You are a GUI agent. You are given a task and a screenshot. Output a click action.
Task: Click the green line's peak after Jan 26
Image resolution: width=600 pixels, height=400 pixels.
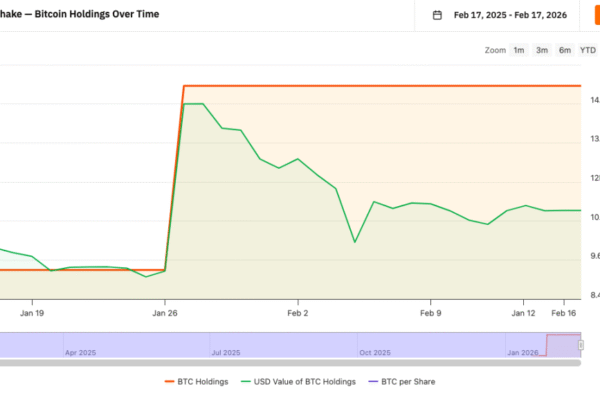[194, 104]
